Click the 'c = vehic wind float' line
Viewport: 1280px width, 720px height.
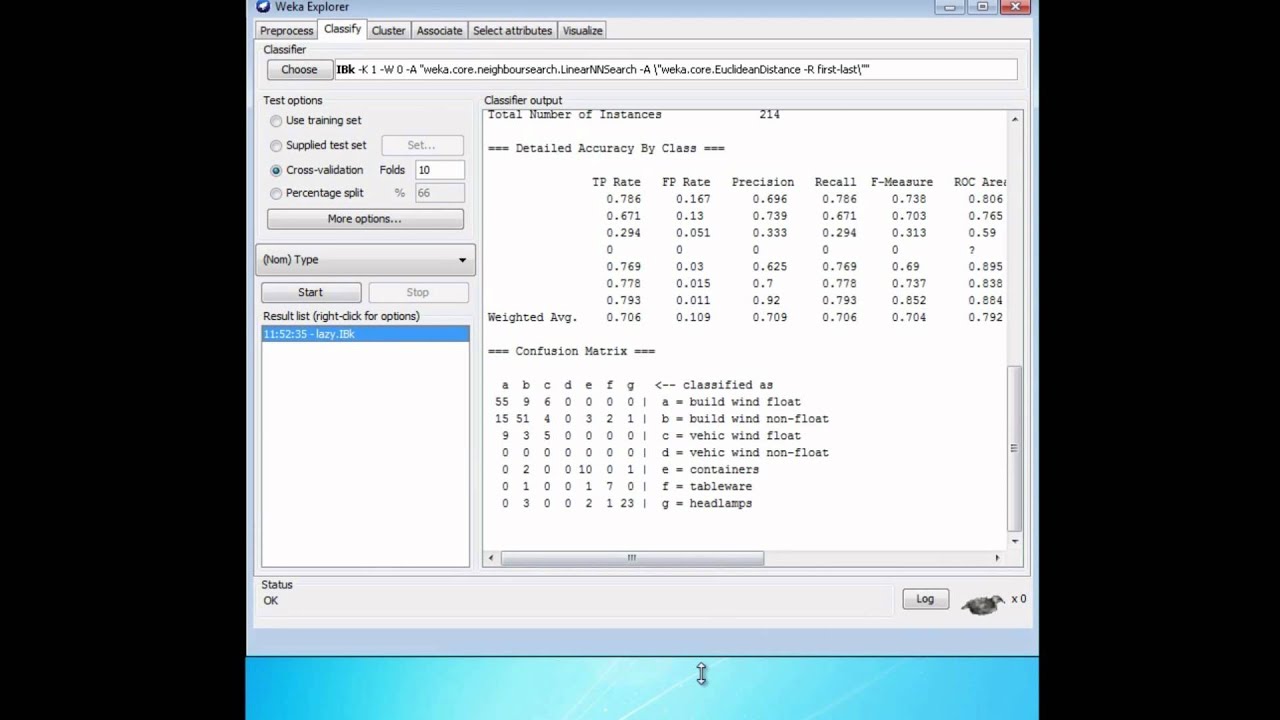[x=731, y=436]
